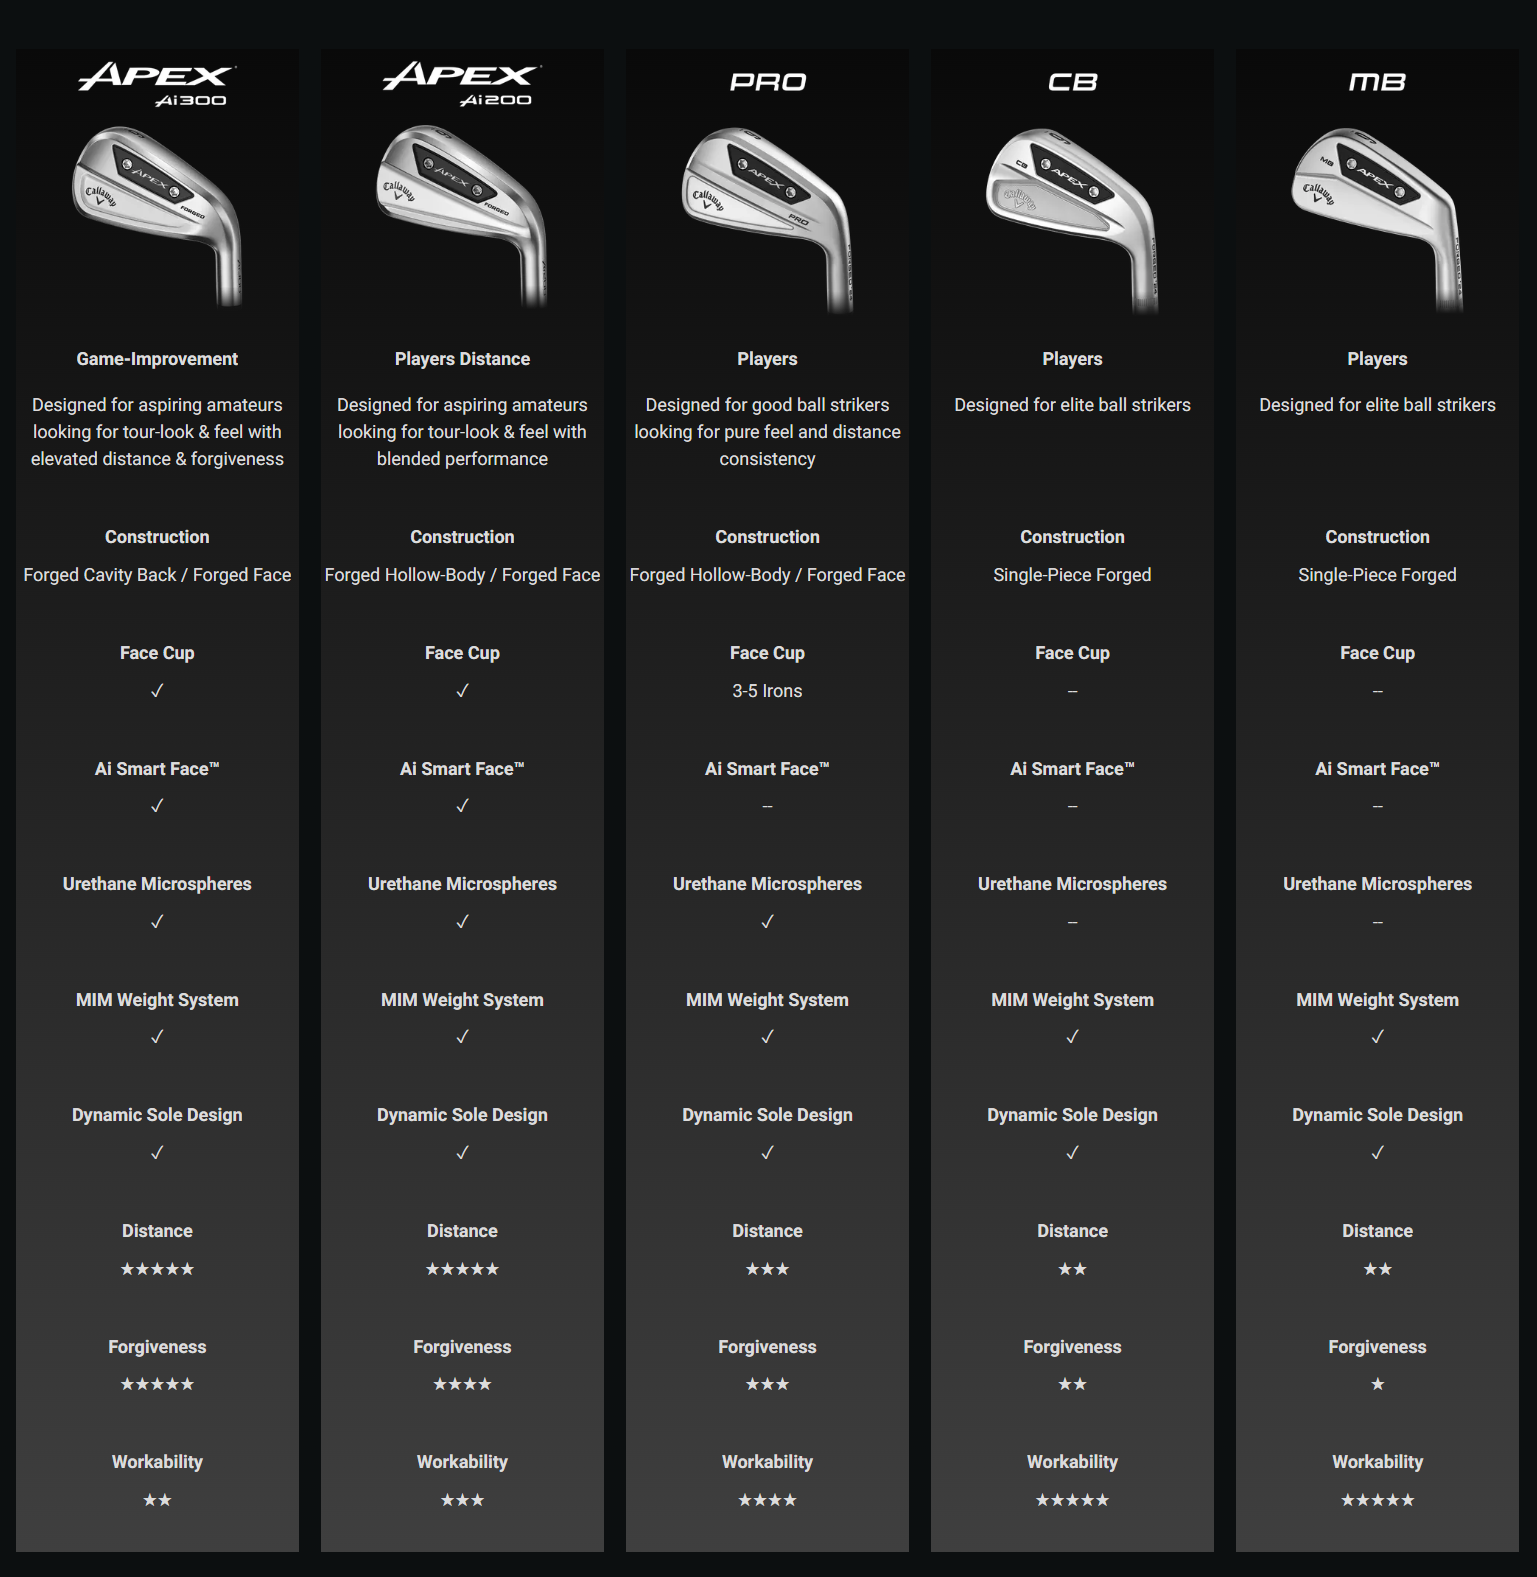Click Dynamic Sole Design checkmark in CB column
Image resolution: width=1537 pixels, height=1577 pixels.
coord(1072,1153)
